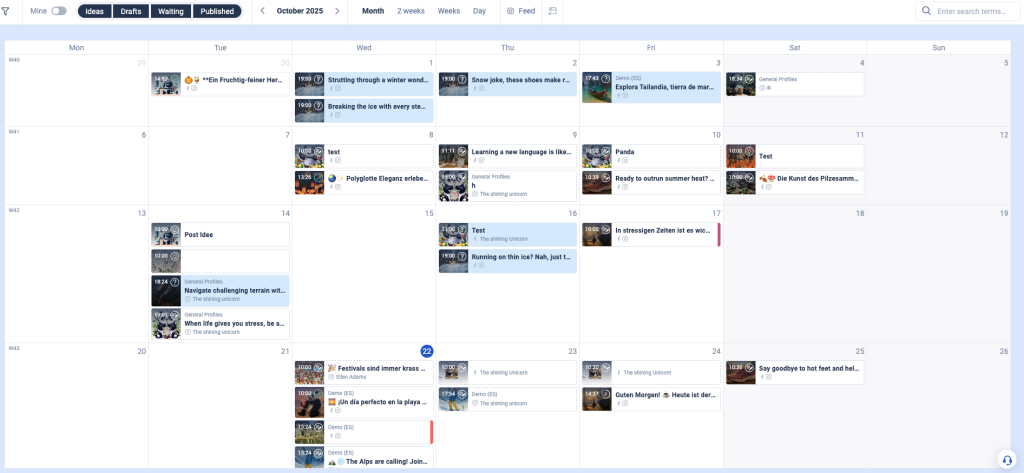The height and width of the screenshot is (473, 1024).
Task: Open 'In stressigen Zeiten ist es wic...' post
Action: coord(651,235)
